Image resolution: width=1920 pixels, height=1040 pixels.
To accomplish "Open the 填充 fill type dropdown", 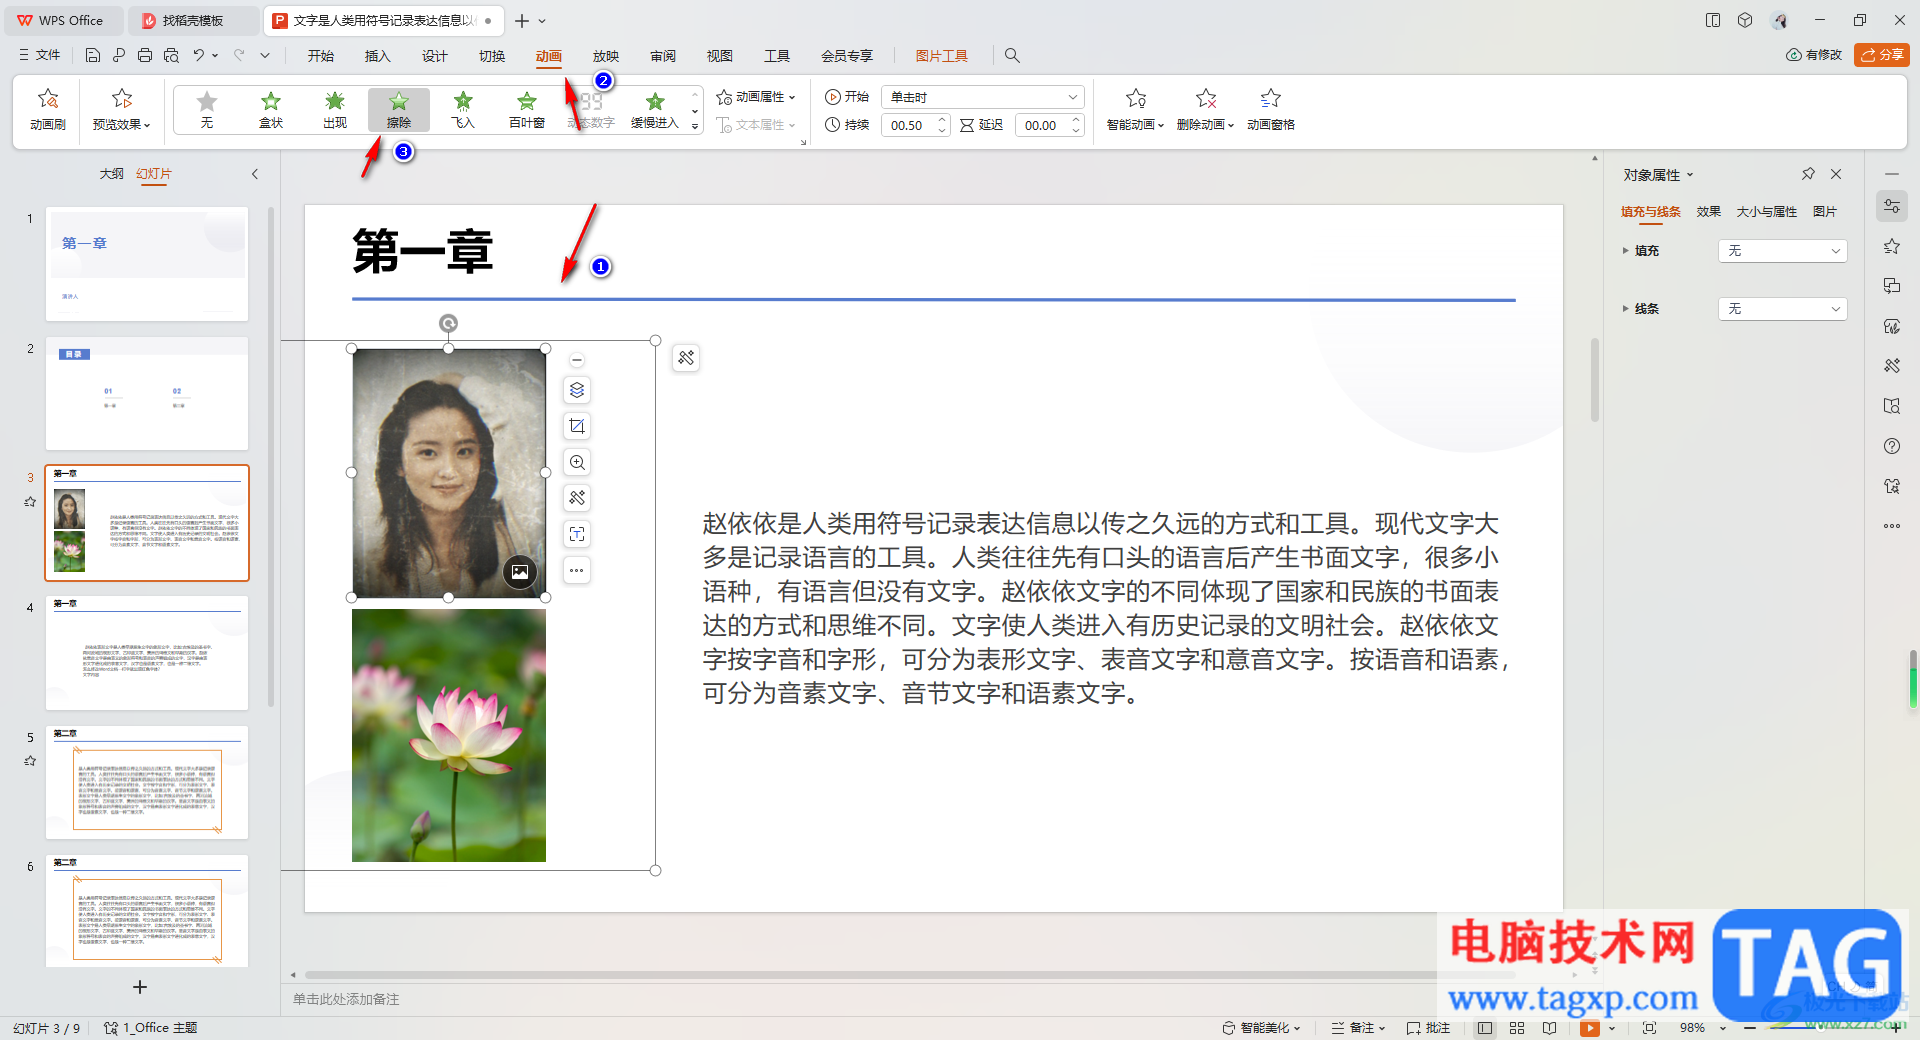I will 1782,251.
